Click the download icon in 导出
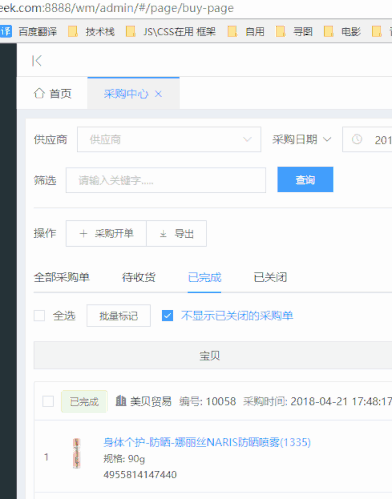The width and height of the screenshot is (392, 499). tap(163, 234)
